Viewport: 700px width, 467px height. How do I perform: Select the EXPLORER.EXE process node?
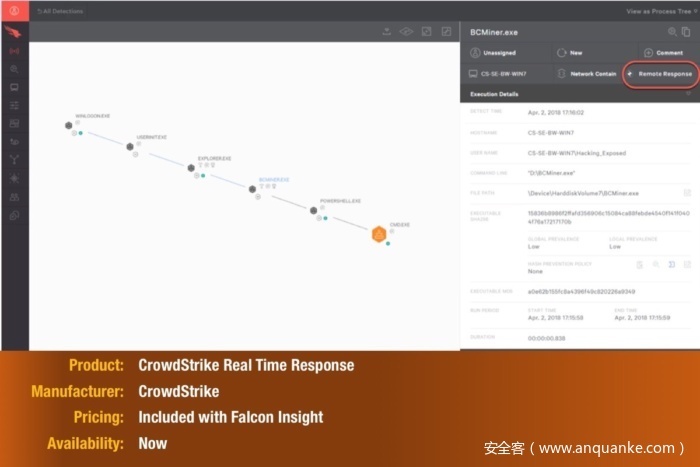point(191,168)
